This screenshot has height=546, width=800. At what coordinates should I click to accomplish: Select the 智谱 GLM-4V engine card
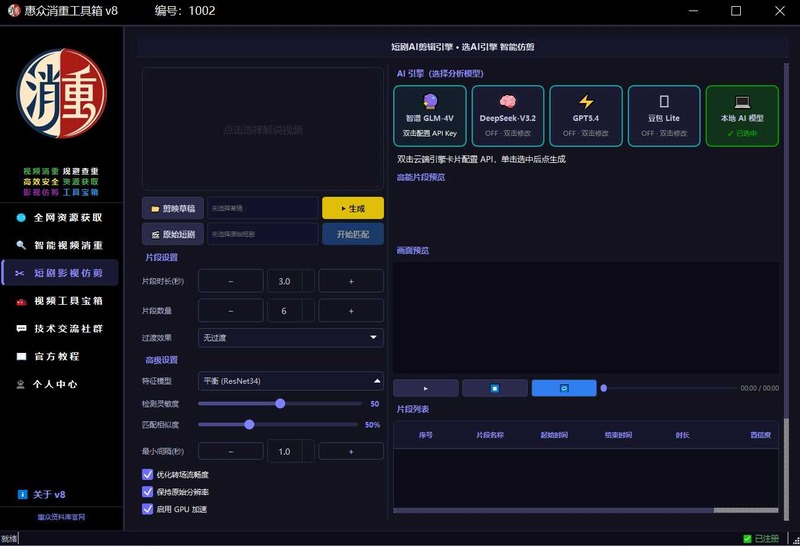(430, 116)
